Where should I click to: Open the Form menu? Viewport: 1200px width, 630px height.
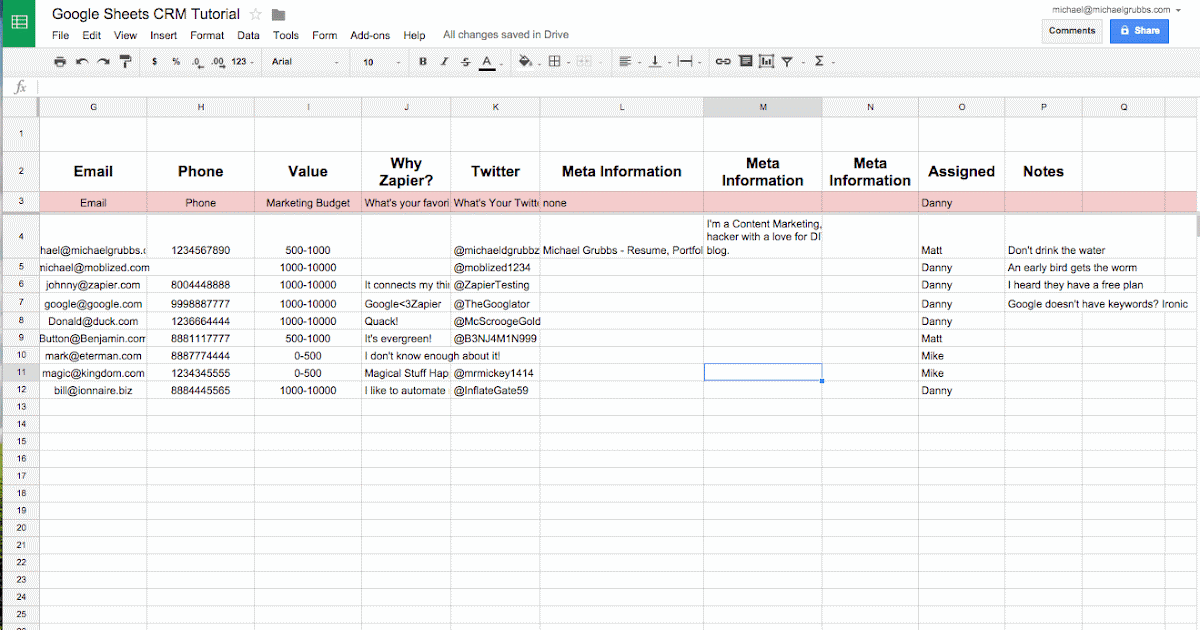click(325, 35)
